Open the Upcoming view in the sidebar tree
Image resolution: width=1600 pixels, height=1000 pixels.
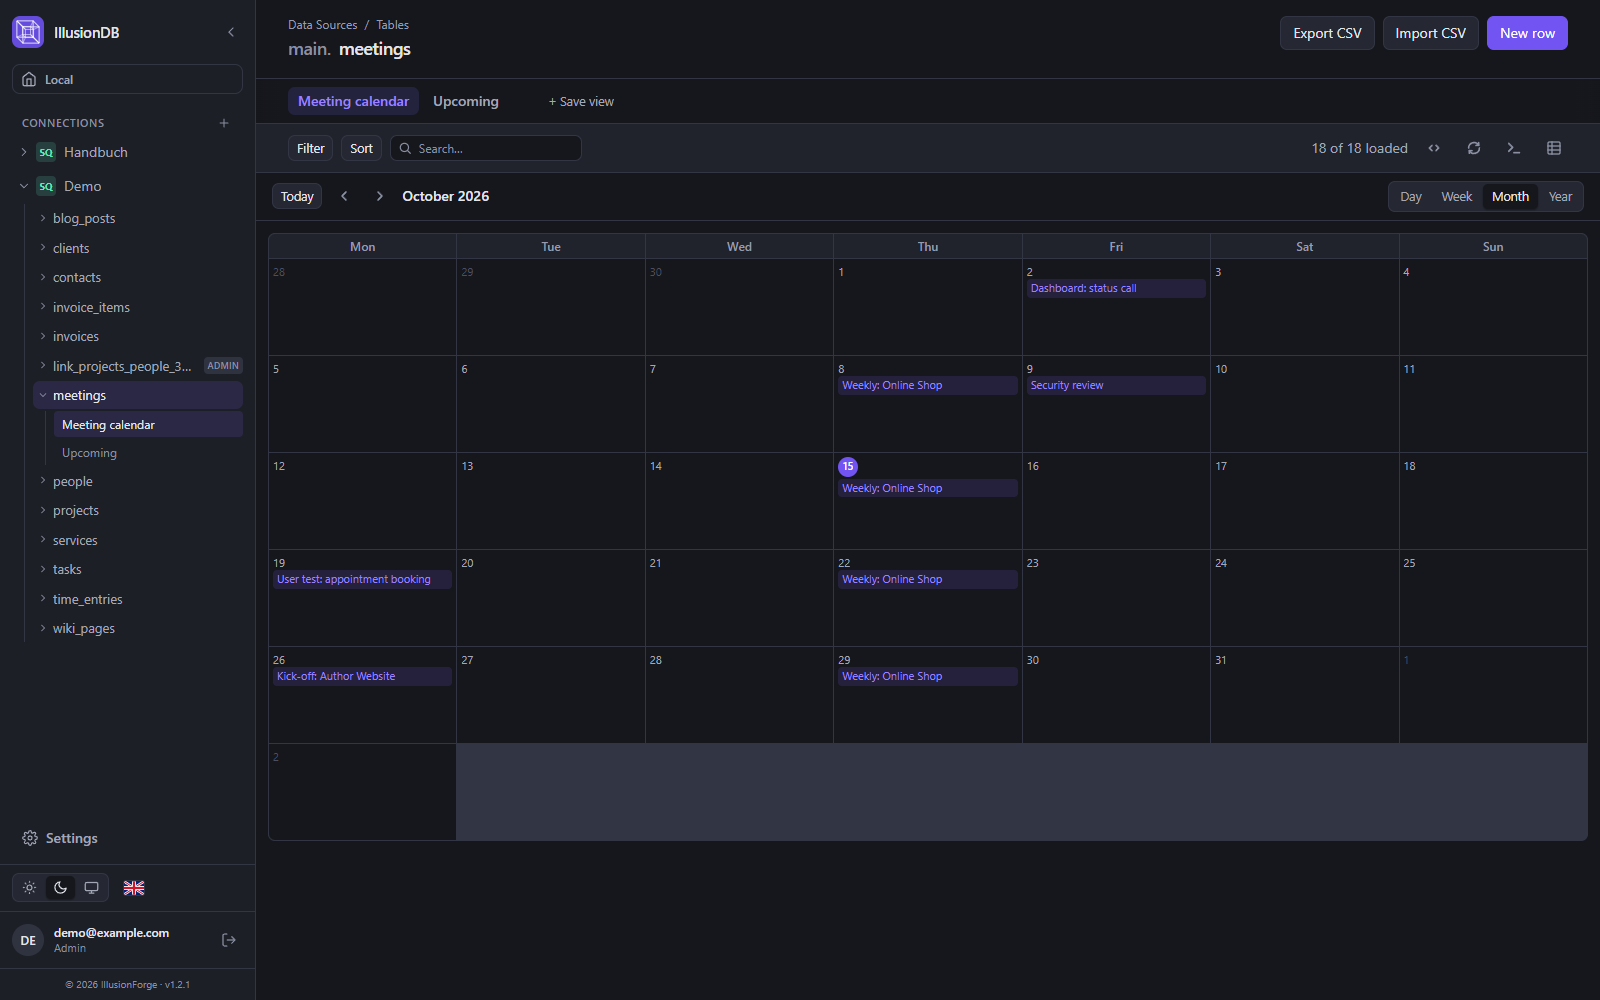[x=148, y=453]
